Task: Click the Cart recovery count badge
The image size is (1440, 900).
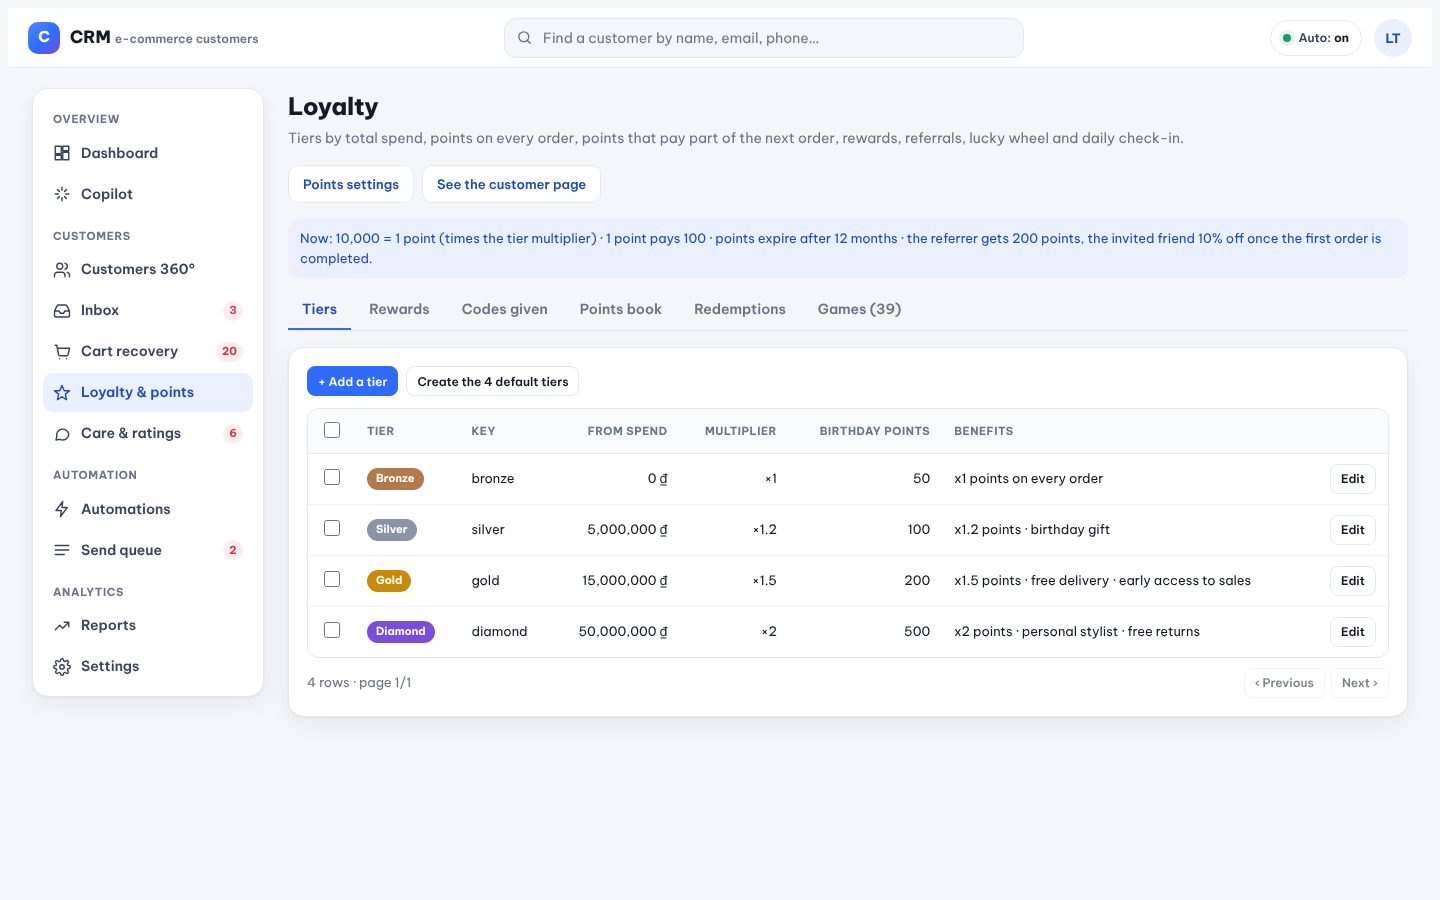Action: tap(229, 351)
